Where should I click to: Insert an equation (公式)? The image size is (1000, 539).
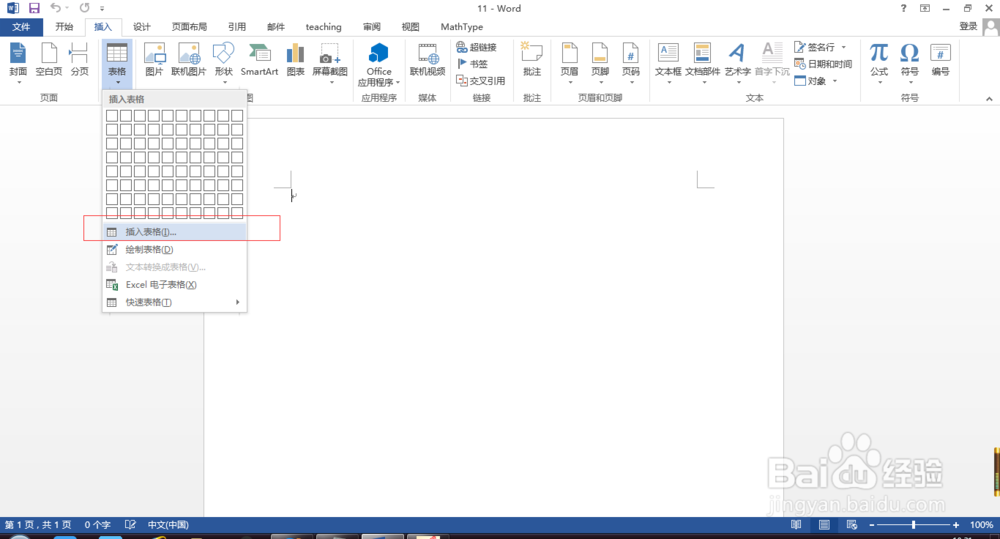pyautogui.click(x=879, y=62)
